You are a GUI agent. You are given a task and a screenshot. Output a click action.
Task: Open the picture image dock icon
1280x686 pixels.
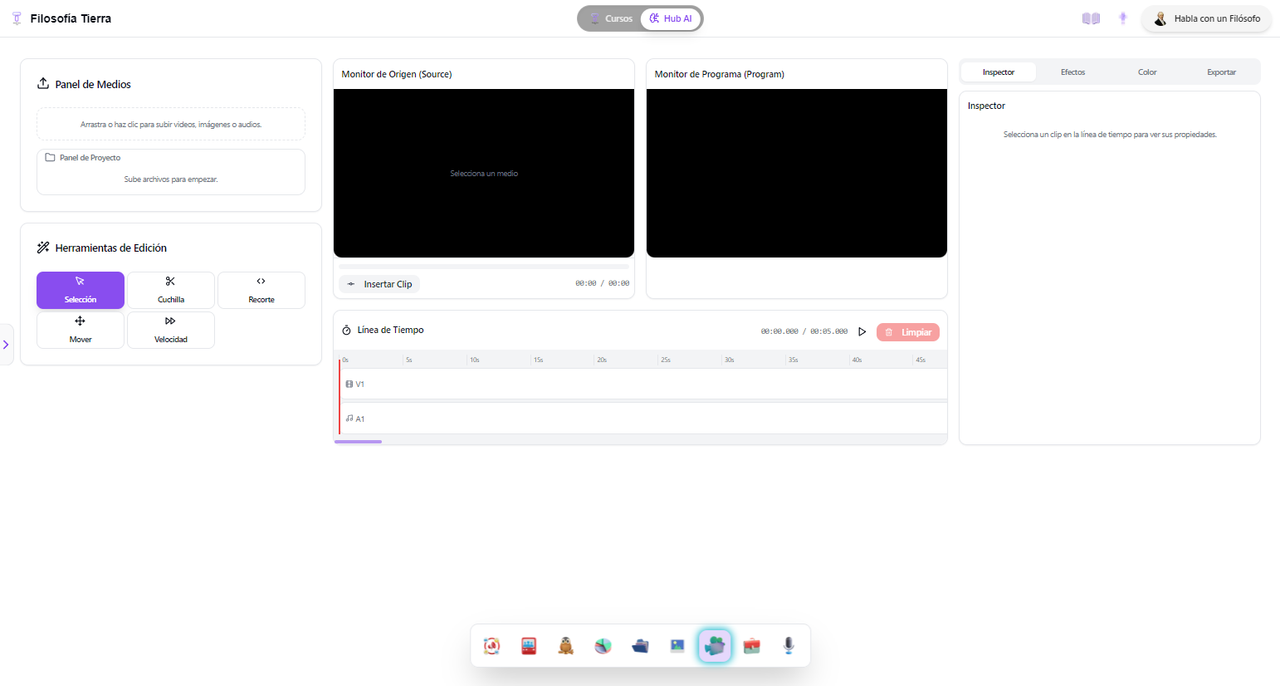point(677,646)
